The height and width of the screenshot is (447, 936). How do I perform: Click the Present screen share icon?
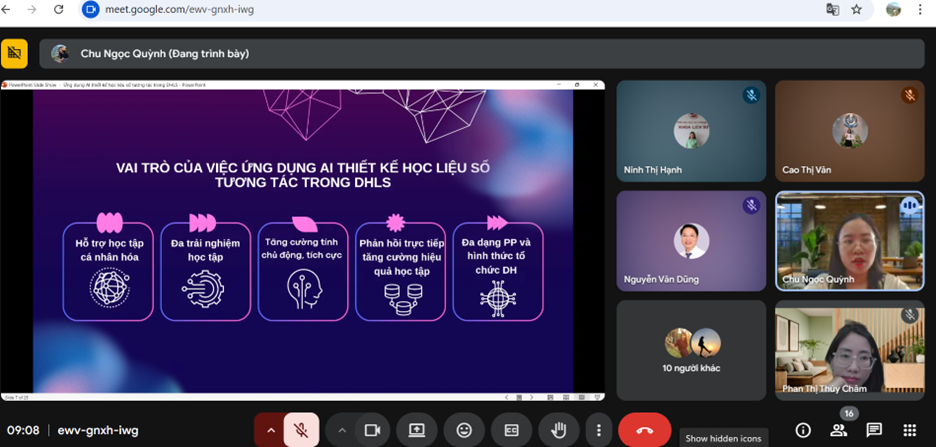point(417,430)
